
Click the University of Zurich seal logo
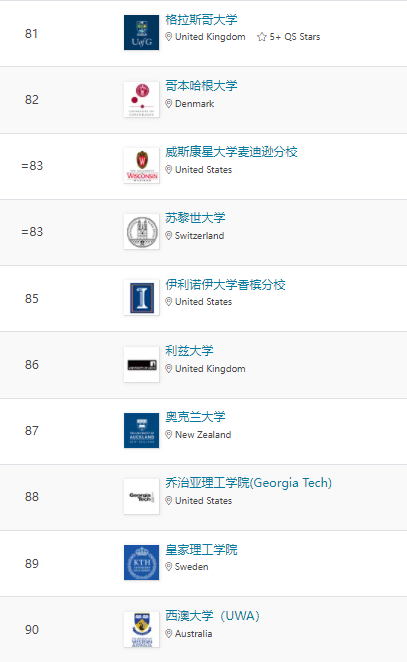click(x=141, y=231)
